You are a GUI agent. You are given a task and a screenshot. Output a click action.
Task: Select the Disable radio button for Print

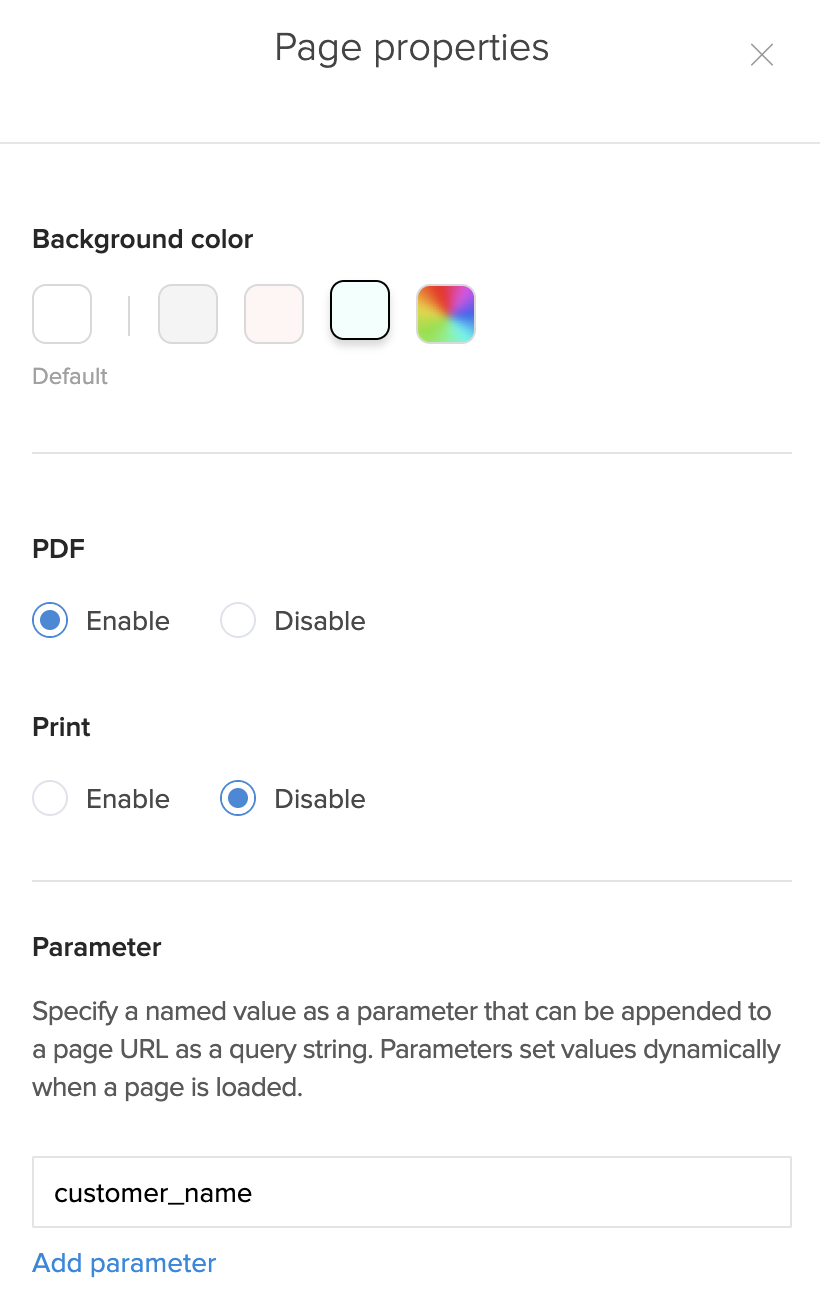click(x=238, y=799)
